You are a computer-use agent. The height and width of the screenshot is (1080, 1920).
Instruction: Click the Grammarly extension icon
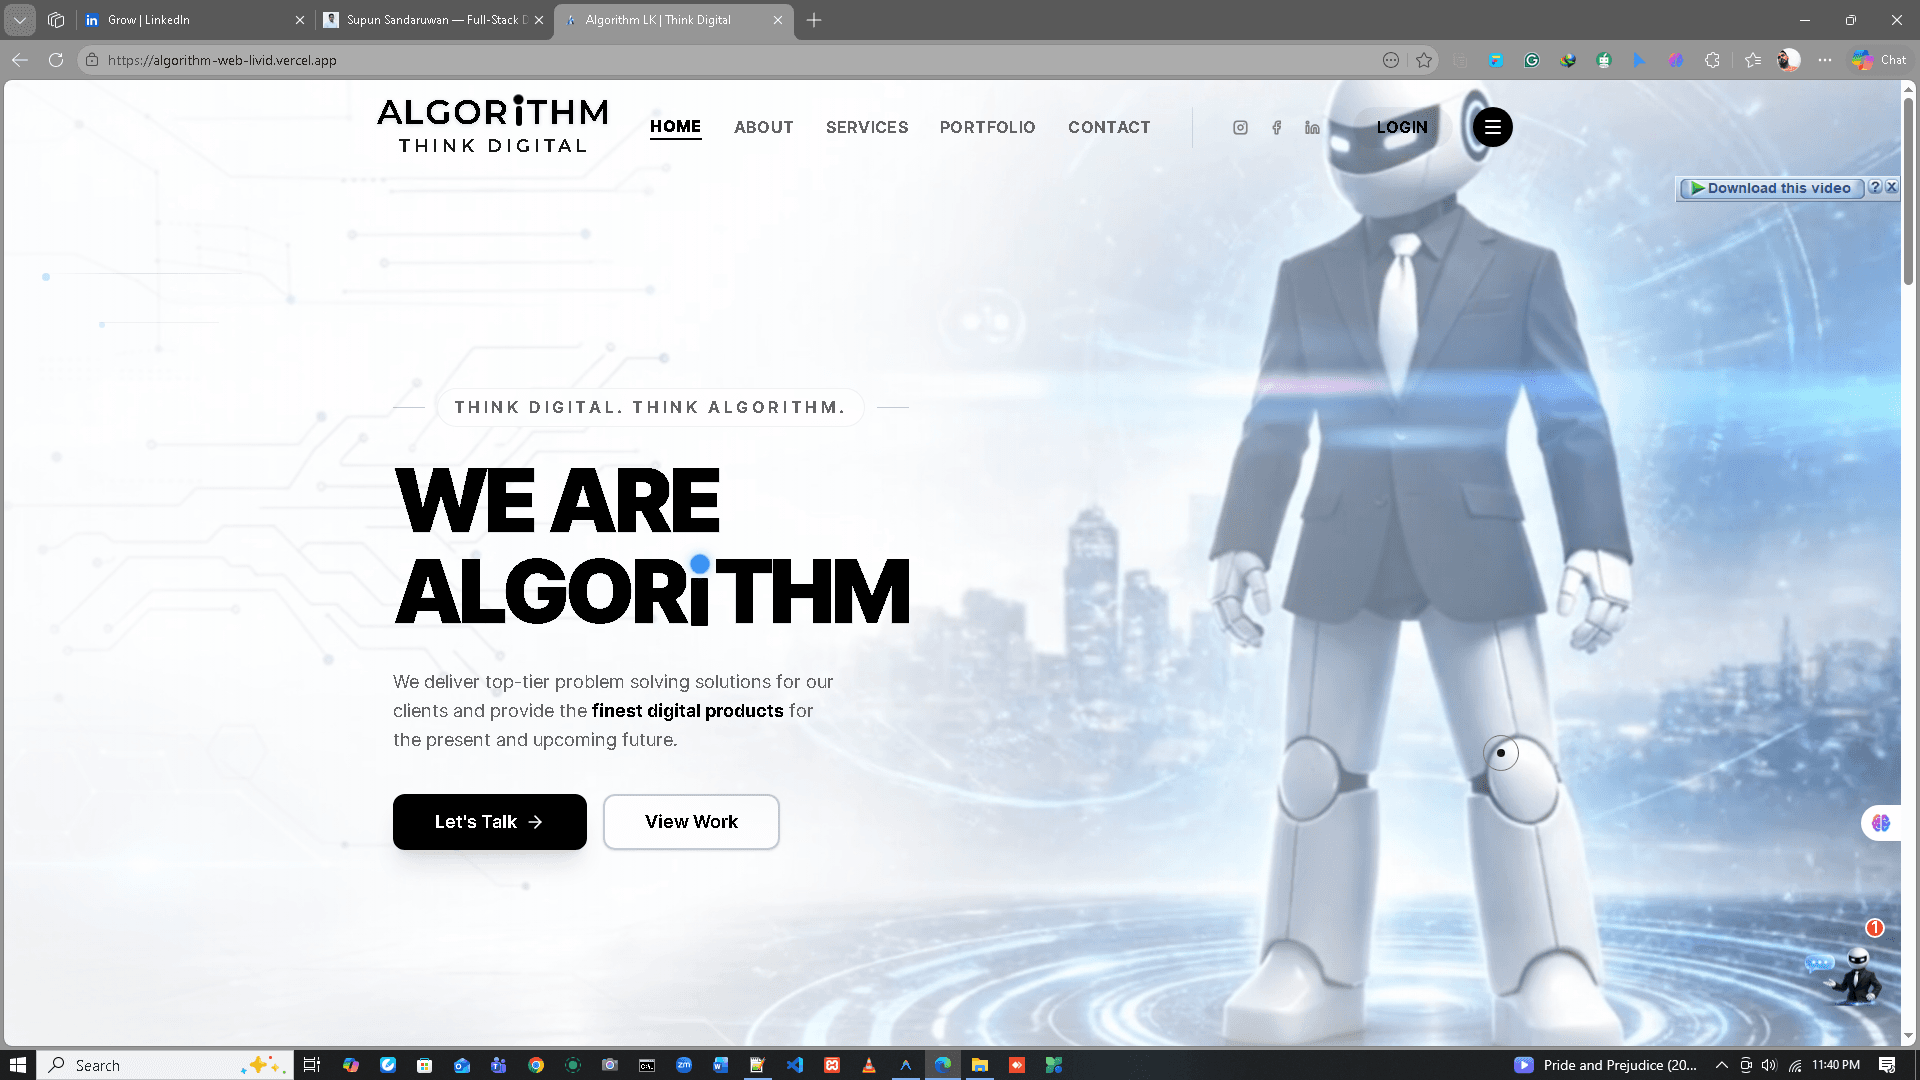(1532, 60)
